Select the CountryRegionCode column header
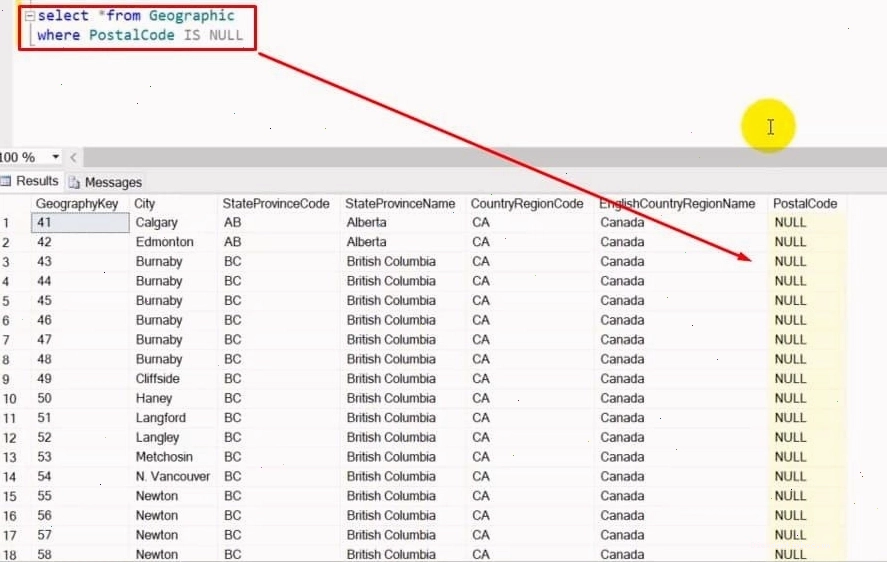 pyautogui.click(x=527, y=204)
